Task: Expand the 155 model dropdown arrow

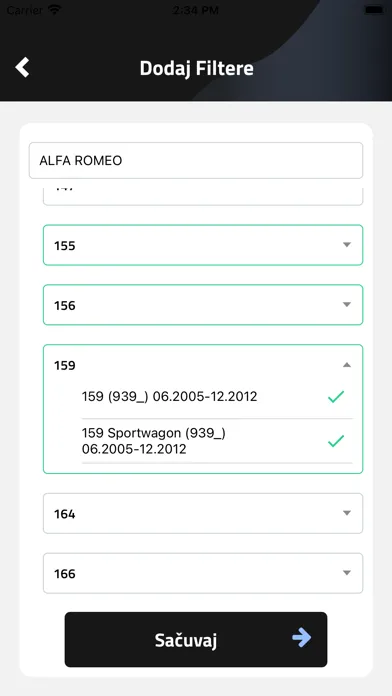Action: pos(347,245)
